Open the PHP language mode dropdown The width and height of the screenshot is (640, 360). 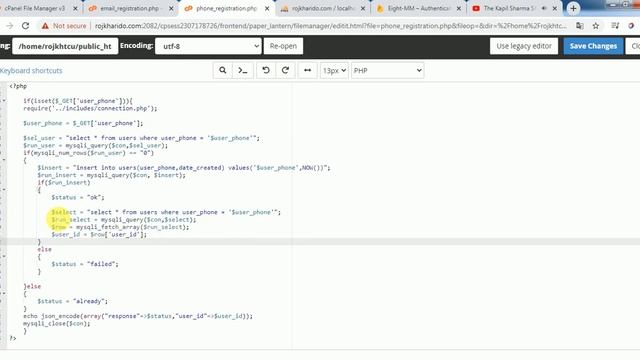click(x=387, y=71)
